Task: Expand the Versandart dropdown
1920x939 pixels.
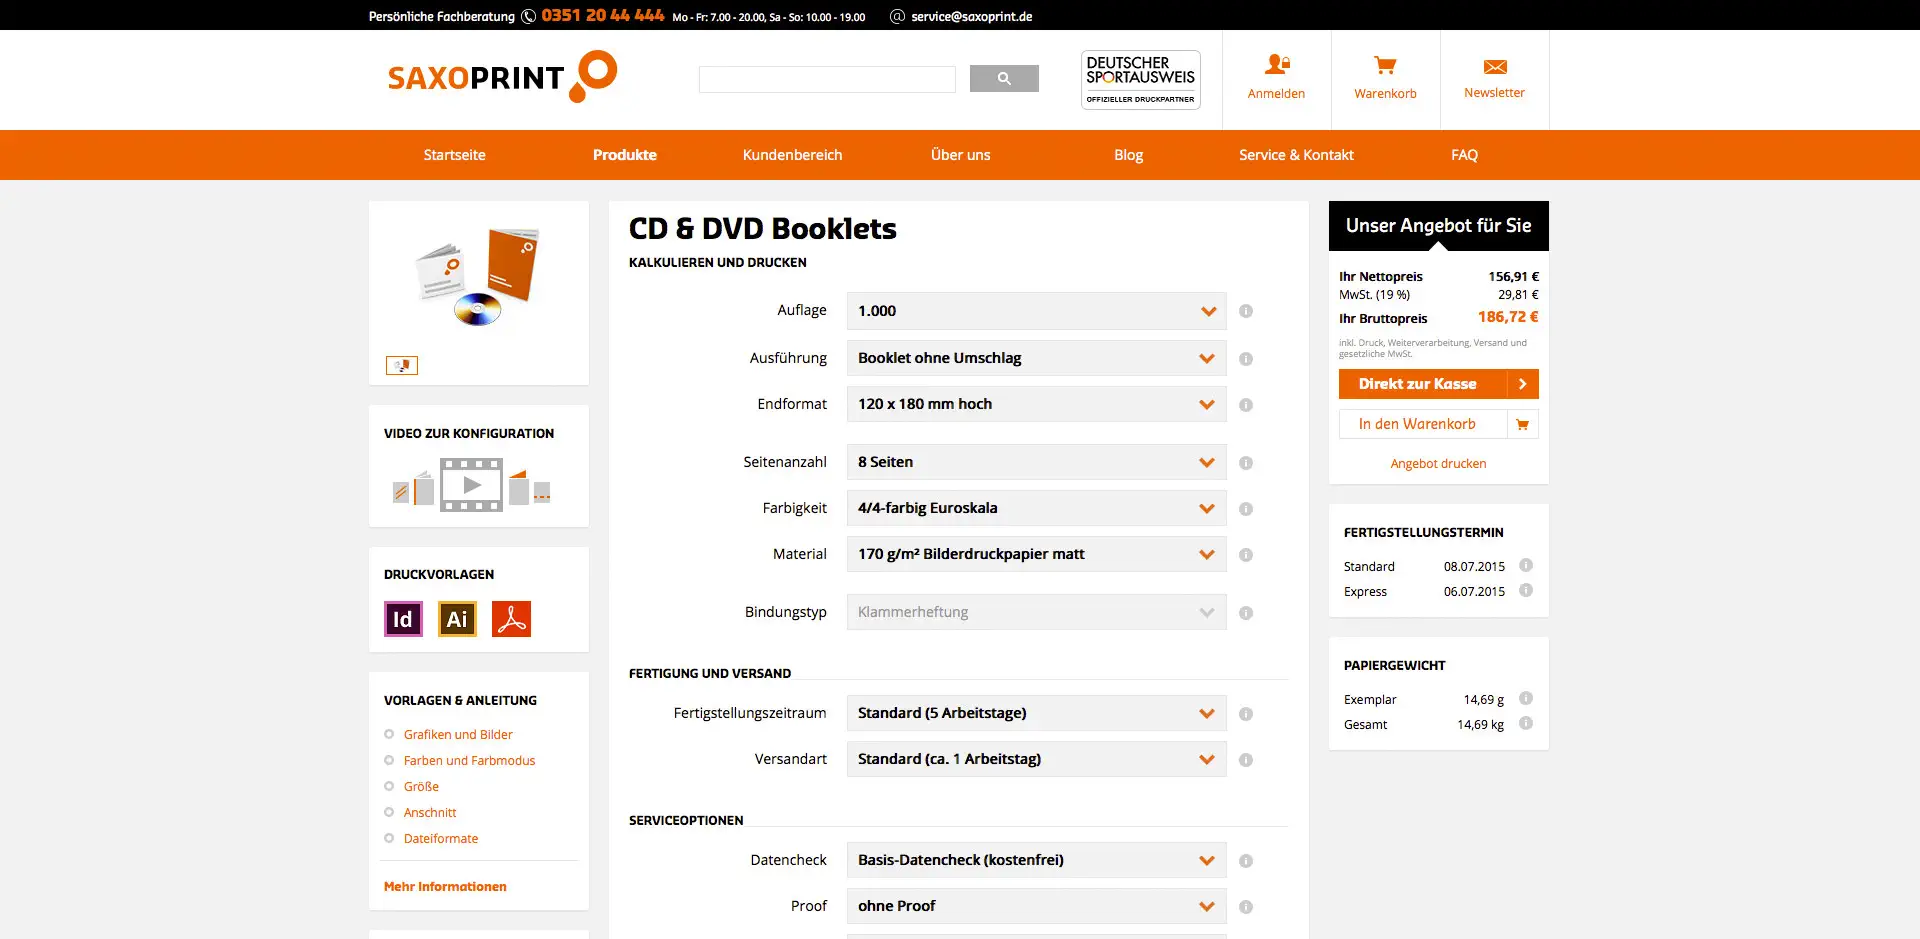Action: point(1036,759)
